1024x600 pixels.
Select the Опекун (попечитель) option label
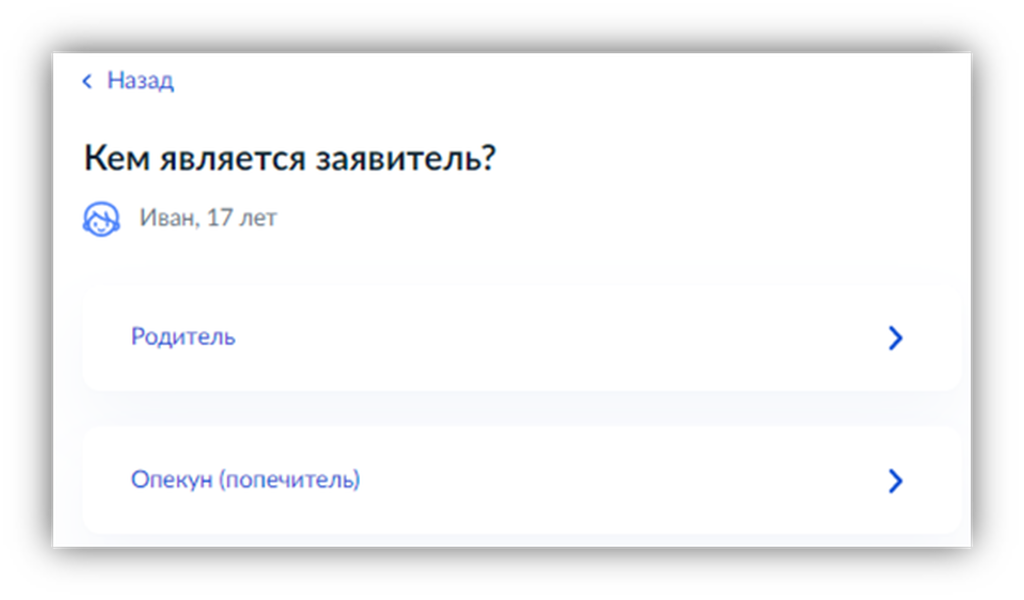[245, 480]
